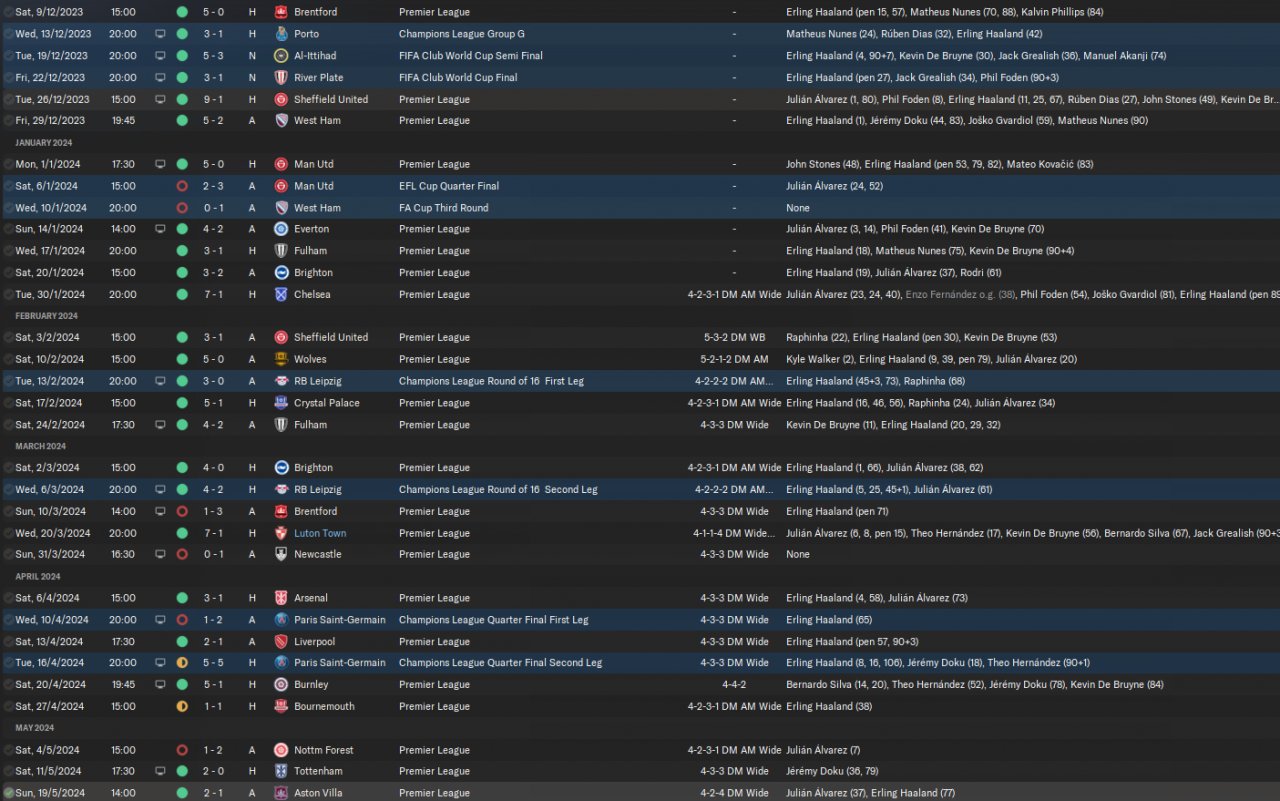Viewport: 1280px width, 801px height.
Task: Select 'Champions League Quarter Final First Leg' text
Action: point(493,620)
